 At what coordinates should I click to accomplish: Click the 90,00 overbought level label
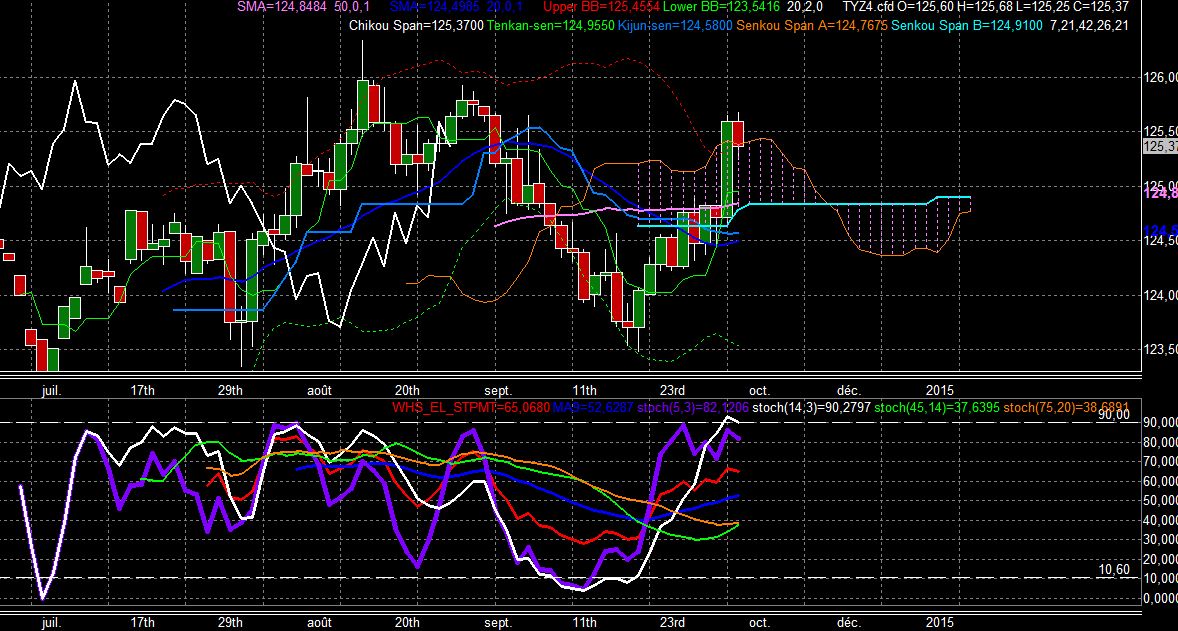coord(1114,414)
